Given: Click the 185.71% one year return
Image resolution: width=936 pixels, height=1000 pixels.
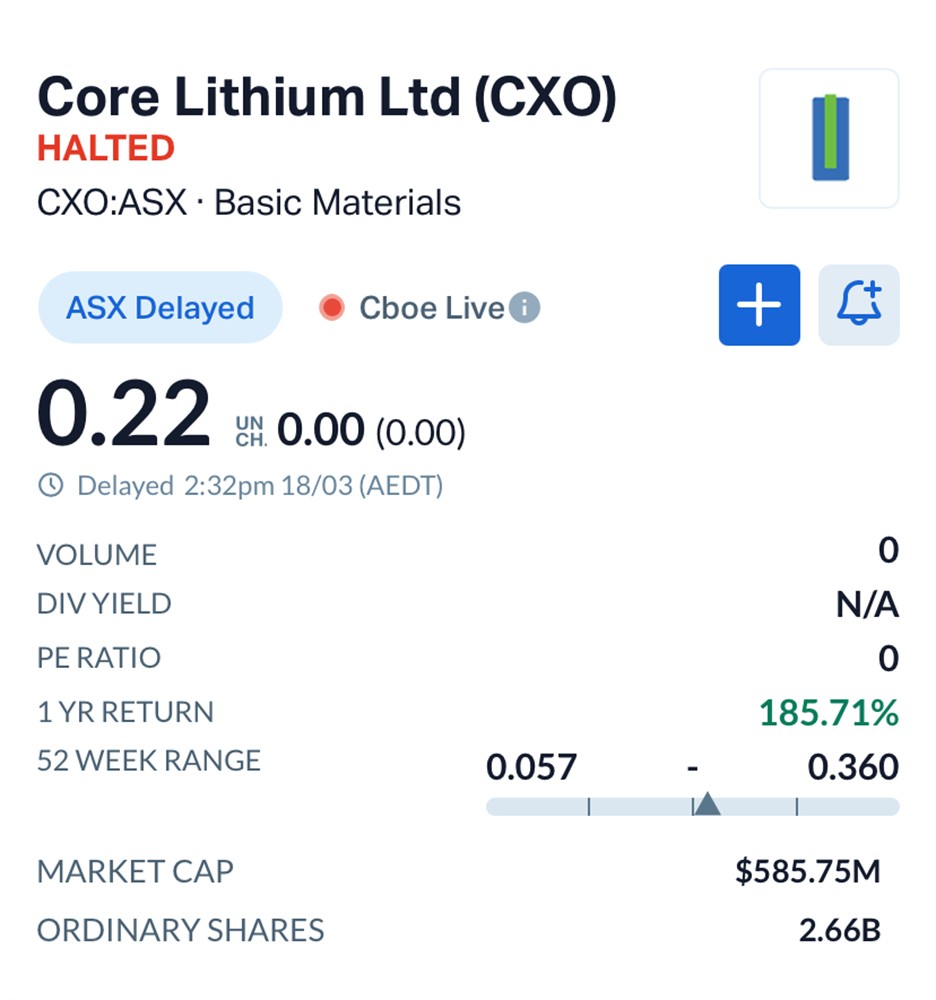Looking at the screenshot, I should click(829, 713).
